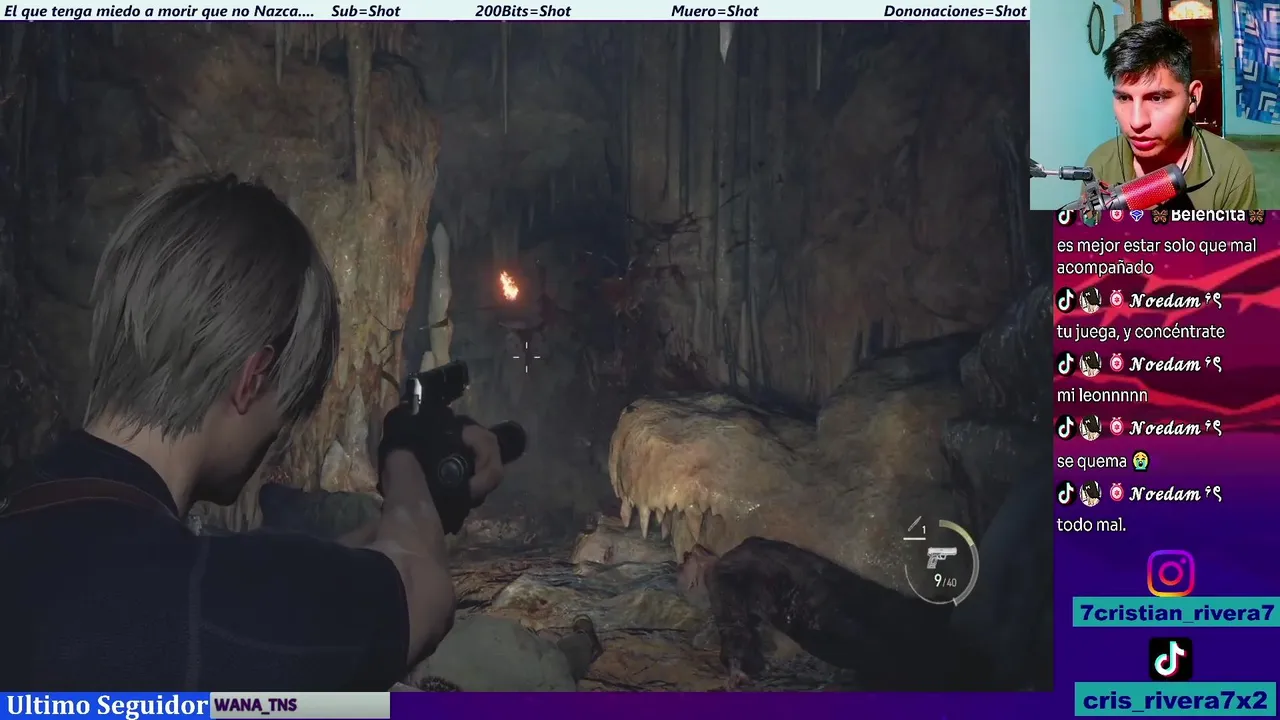Click the latest follower name 'WANA_TNS'
Viewport: 1280px width, 720px height.
pos(255,705)
